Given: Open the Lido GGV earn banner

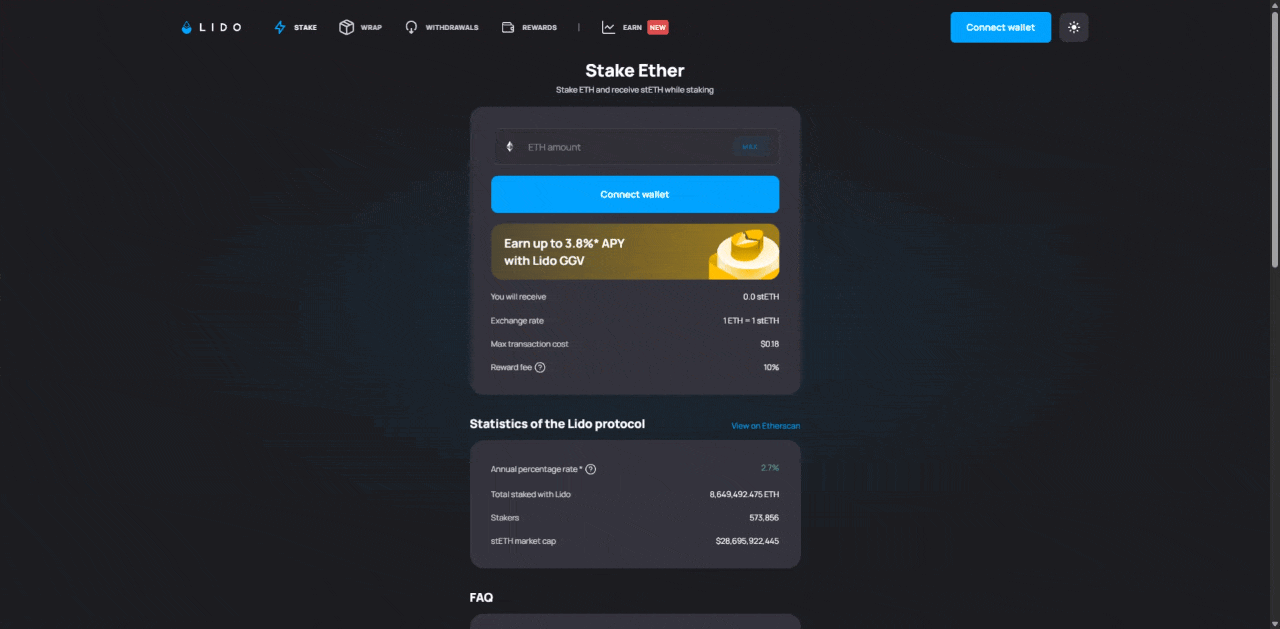Looking at the screenshot, I should coord(634,251).
